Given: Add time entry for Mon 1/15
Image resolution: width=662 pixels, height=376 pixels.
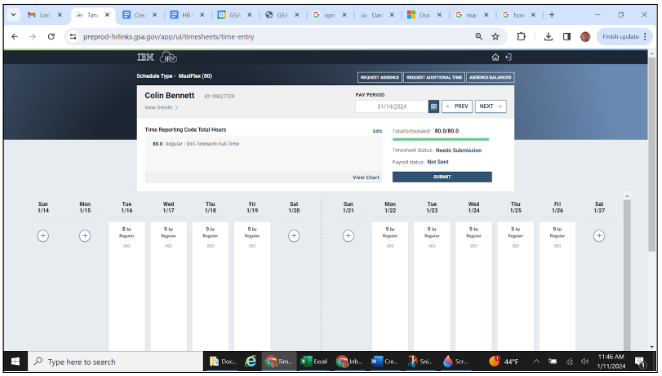Looking at the screenshot, I should click(x=85, y=236).
